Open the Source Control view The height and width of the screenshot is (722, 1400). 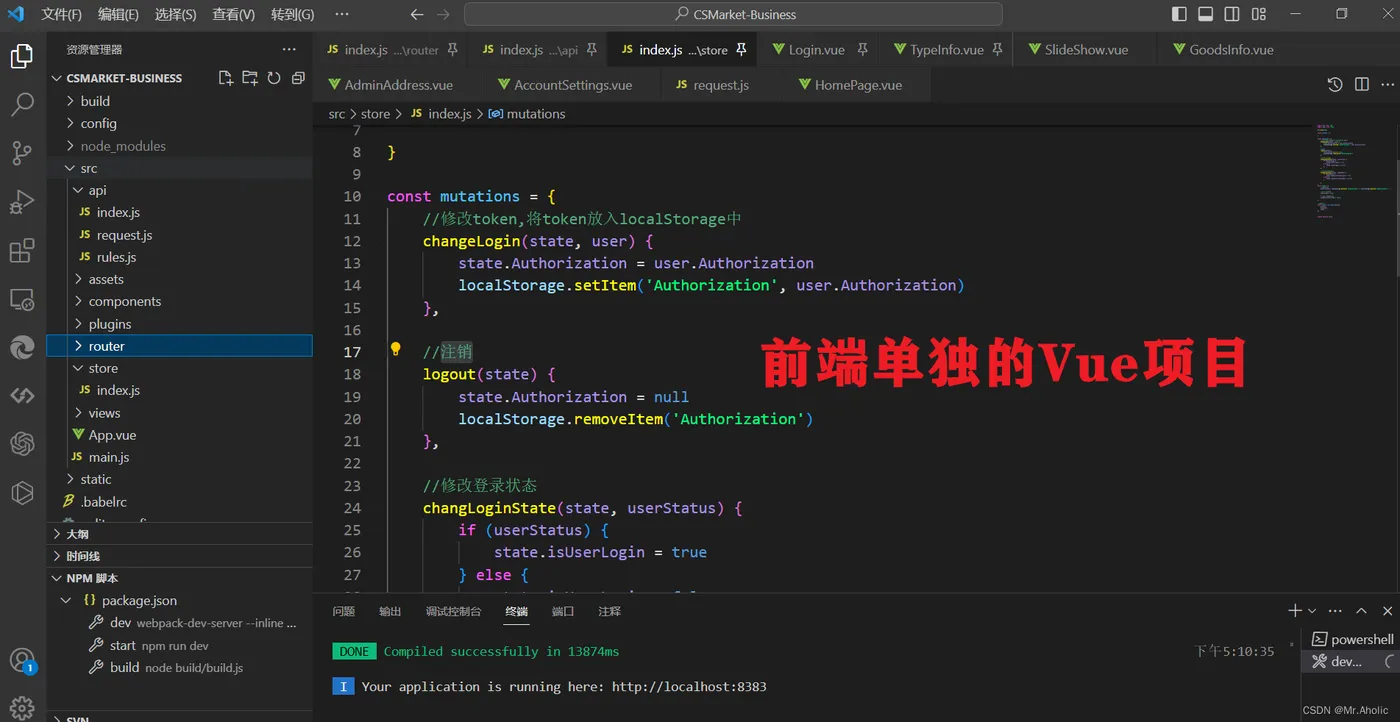[x=22, y=153]
